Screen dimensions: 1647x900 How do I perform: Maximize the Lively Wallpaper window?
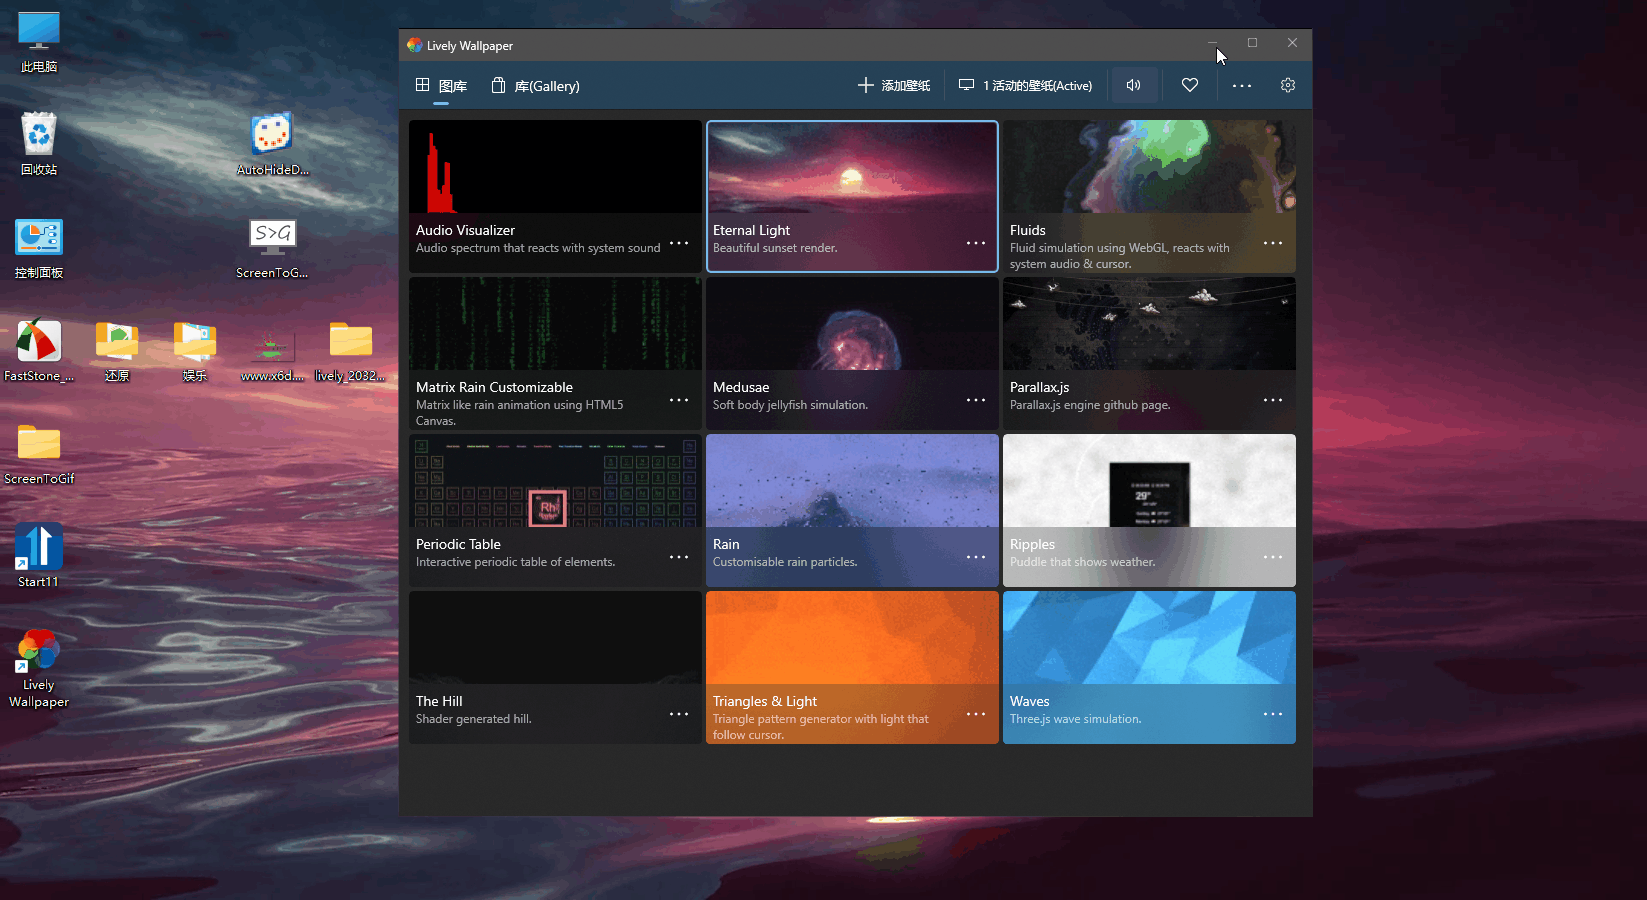1252,43
